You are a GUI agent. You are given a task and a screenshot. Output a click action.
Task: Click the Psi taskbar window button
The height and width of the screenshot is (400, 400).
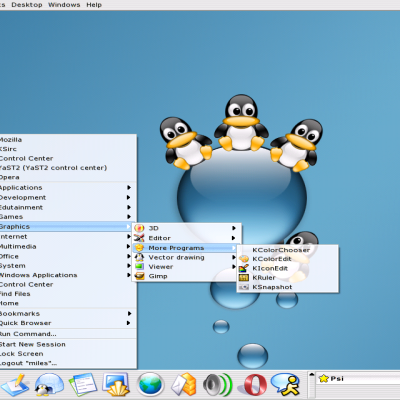click(358, 379)
